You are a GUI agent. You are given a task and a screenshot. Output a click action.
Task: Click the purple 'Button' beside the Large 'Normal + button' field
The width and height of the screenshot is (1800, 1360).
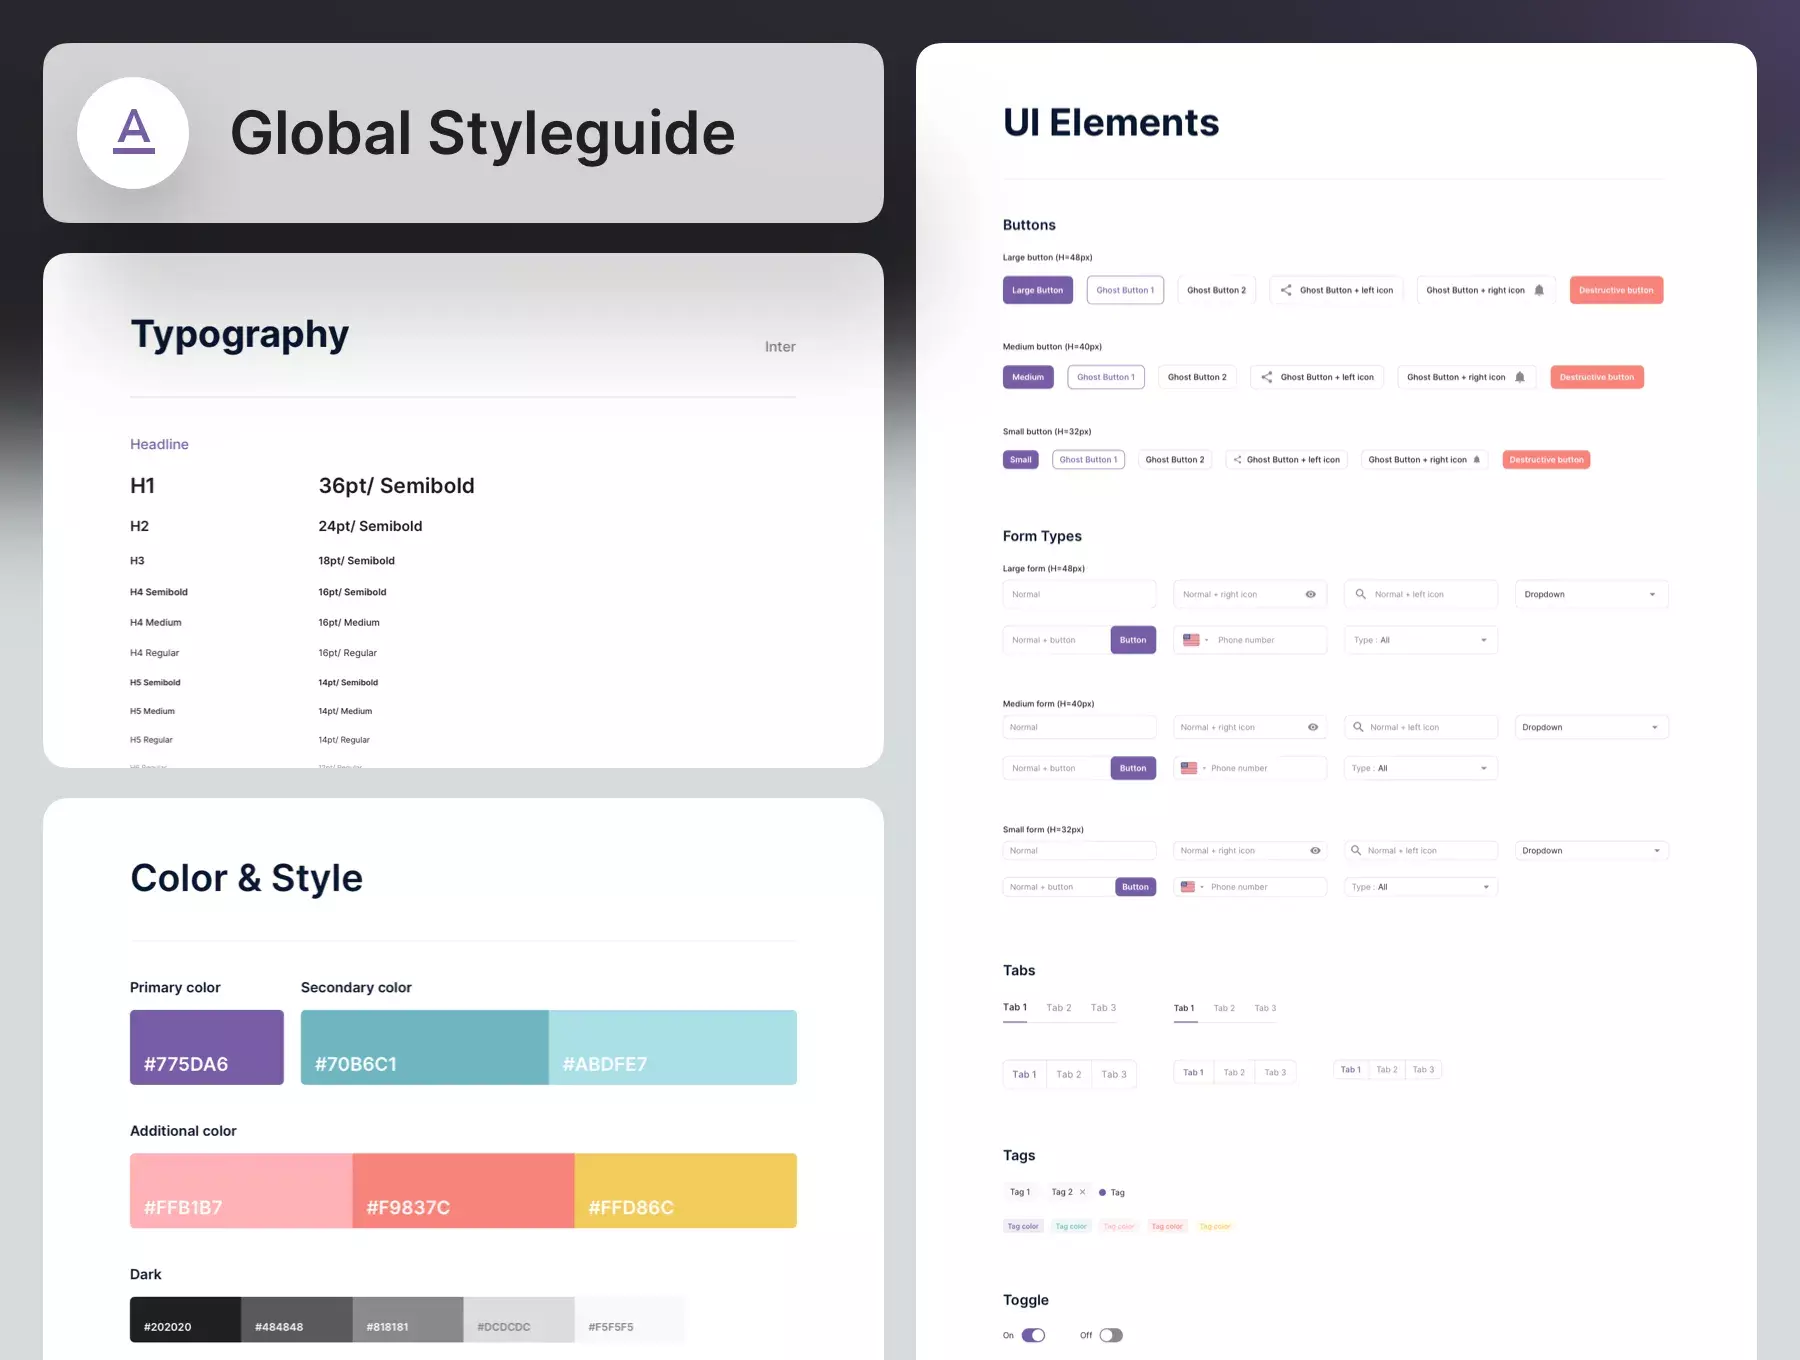1133,640
